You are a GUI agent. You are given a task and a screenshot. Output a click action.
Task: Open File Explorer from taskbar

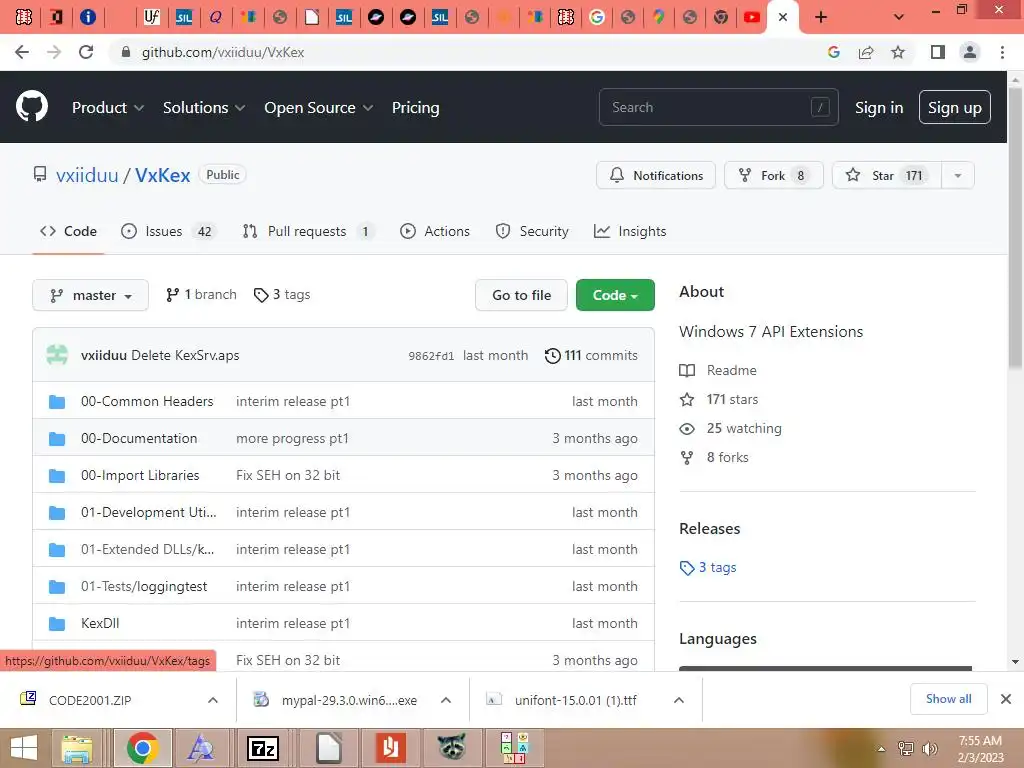point(76,748)
